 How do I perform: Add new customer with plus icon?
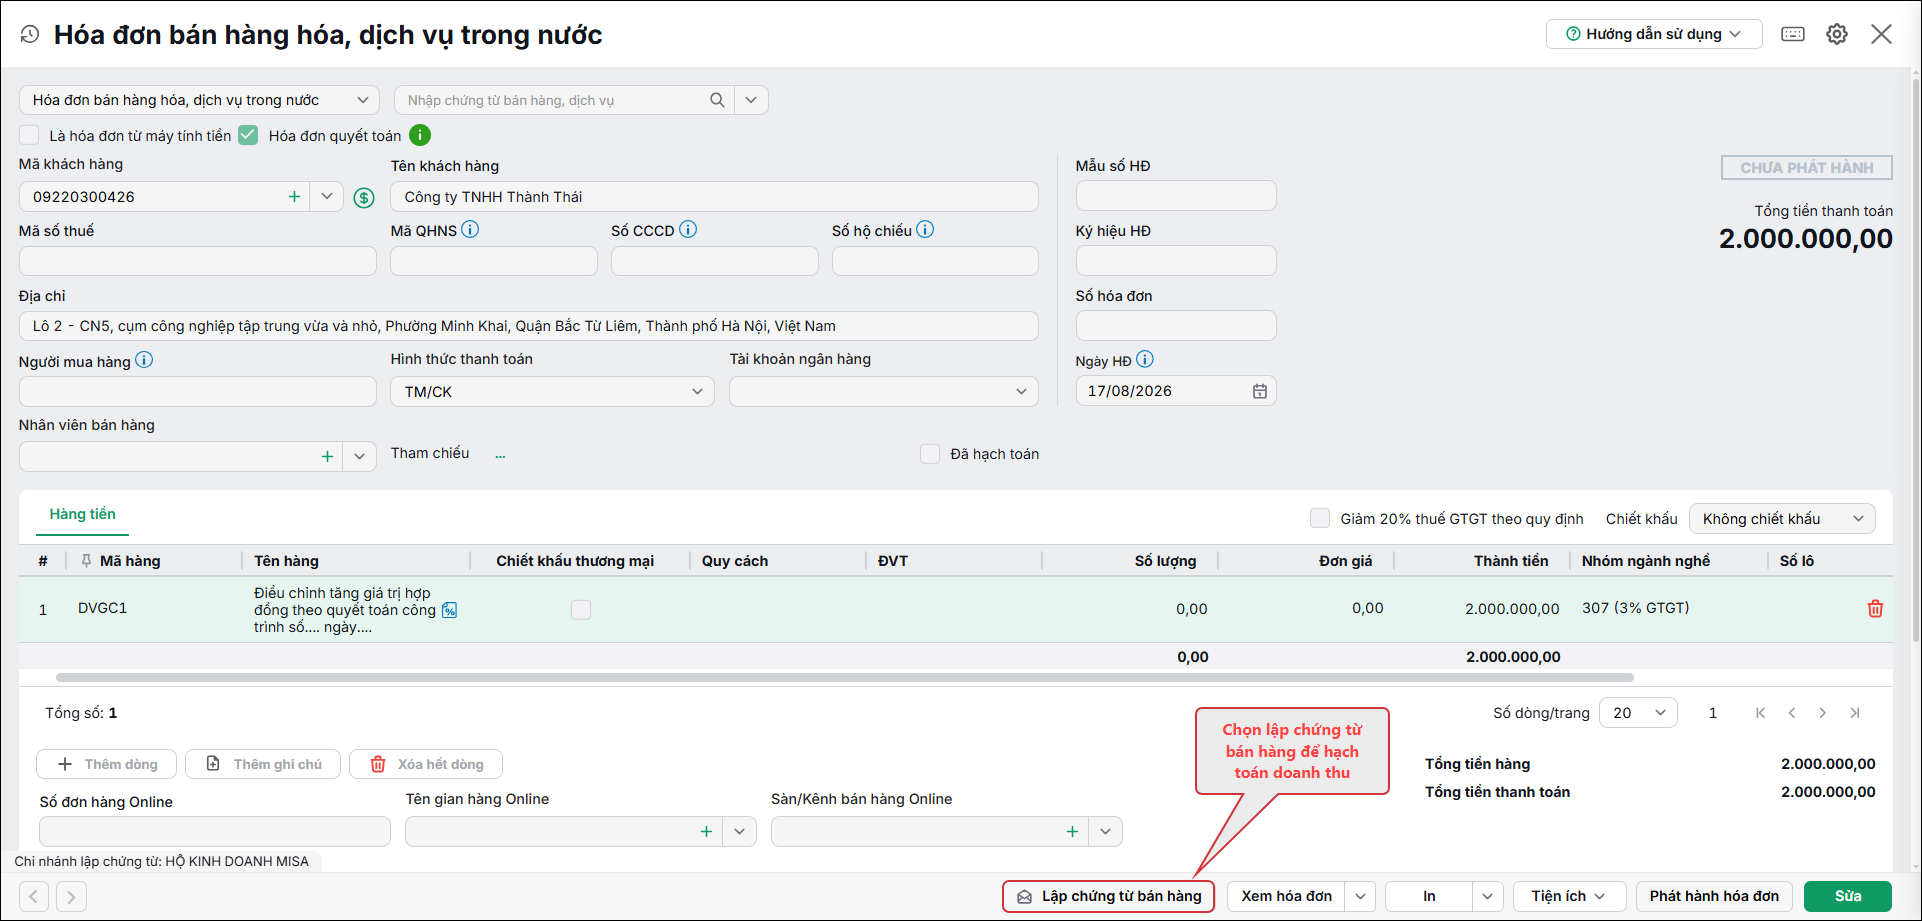coord(294,197)
